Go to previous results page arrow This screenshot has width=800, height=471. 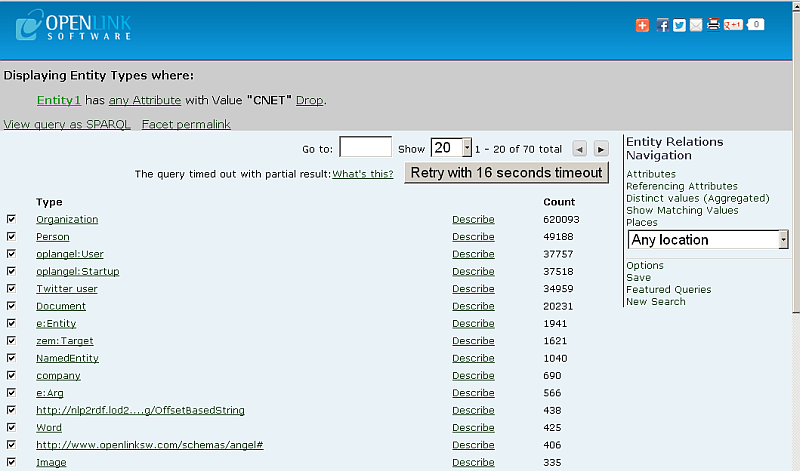(579, 149)
